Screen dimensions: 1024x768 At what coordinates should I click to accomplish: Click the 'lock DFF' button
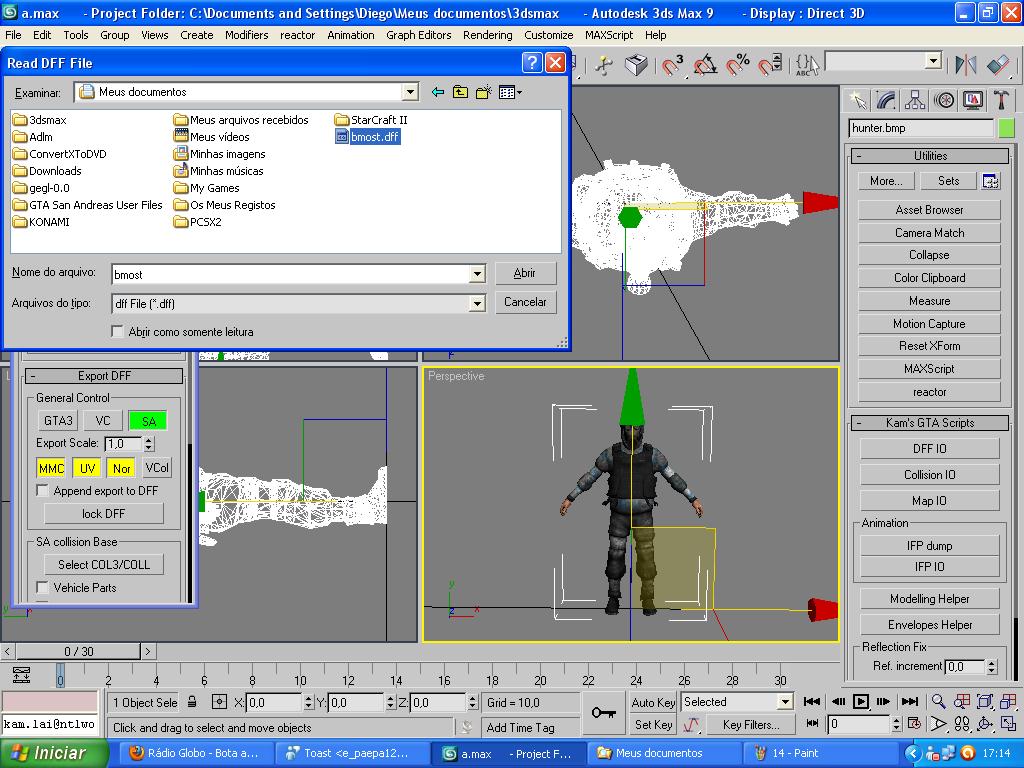click(x=103, y=513)
